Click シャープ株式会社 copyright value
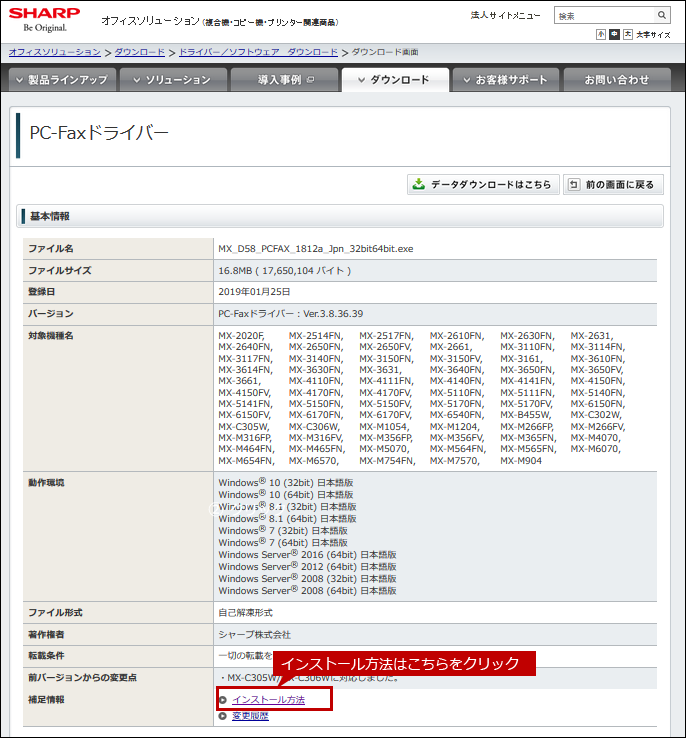The height and width of the screenshot is (738, 686). point(255,634)
